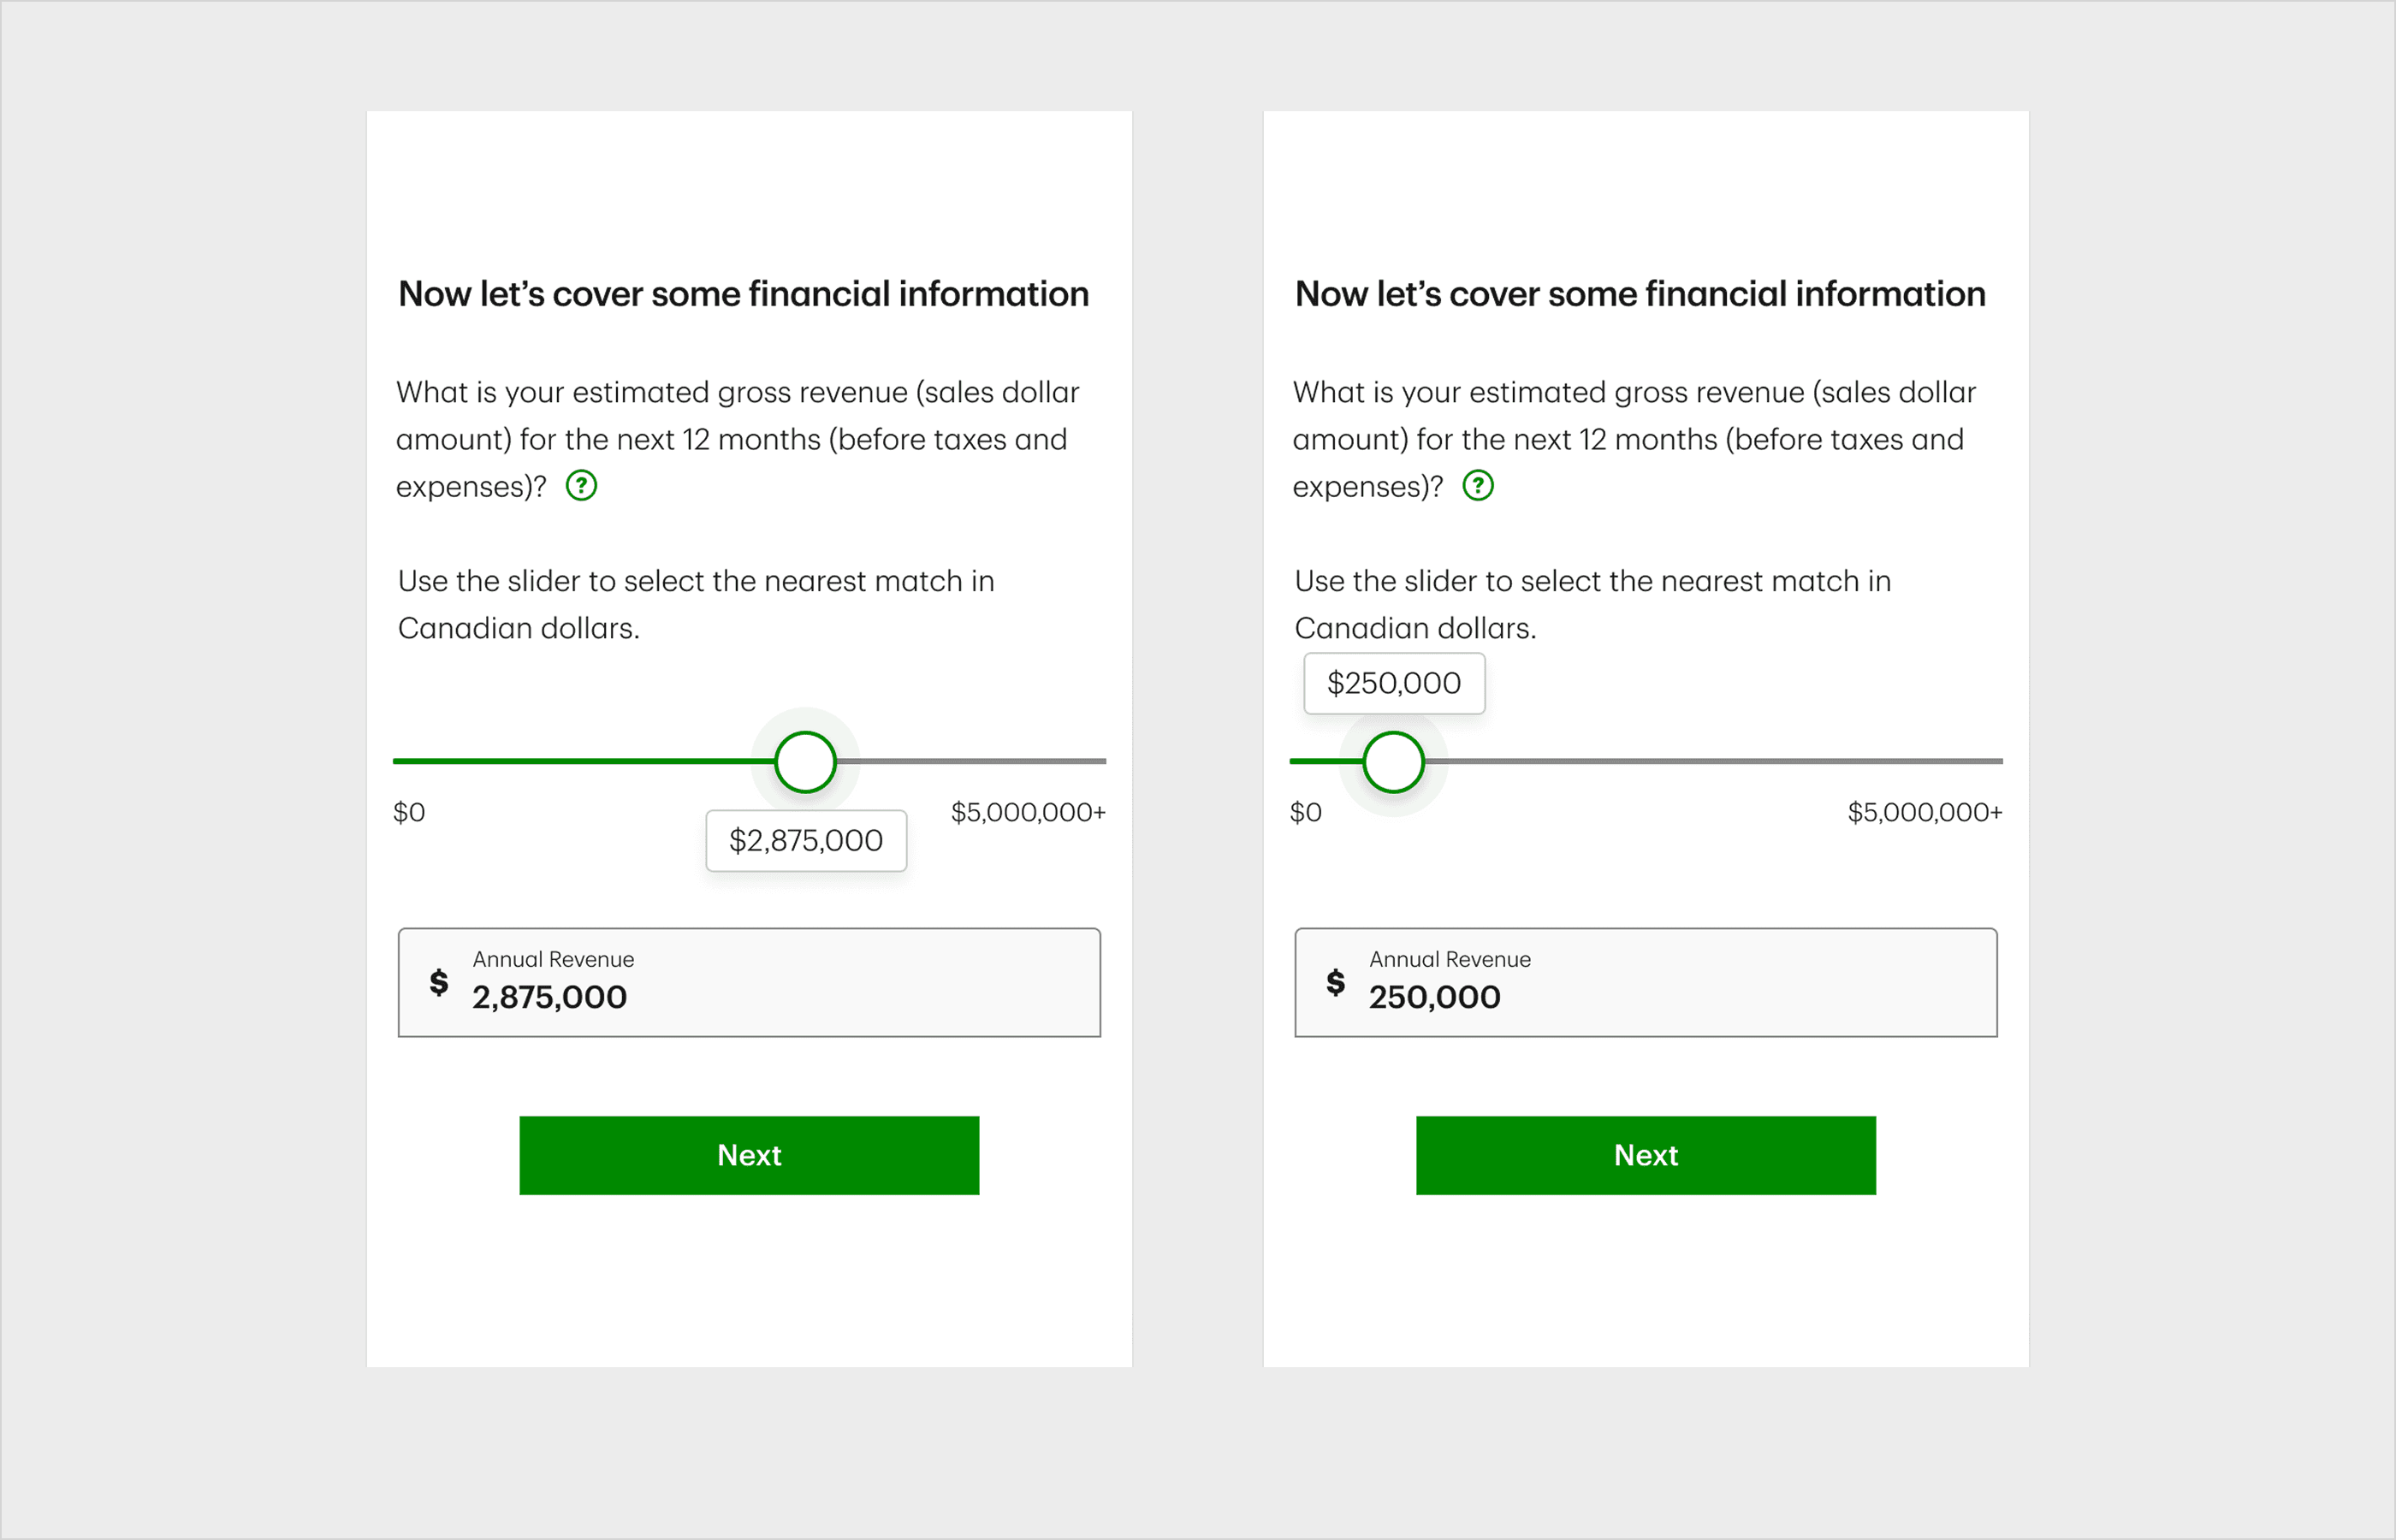The height and width of the screenshot is (1540, 2396).
Task: Click the $2,875,000 value bubble
Action: [806, 840]
